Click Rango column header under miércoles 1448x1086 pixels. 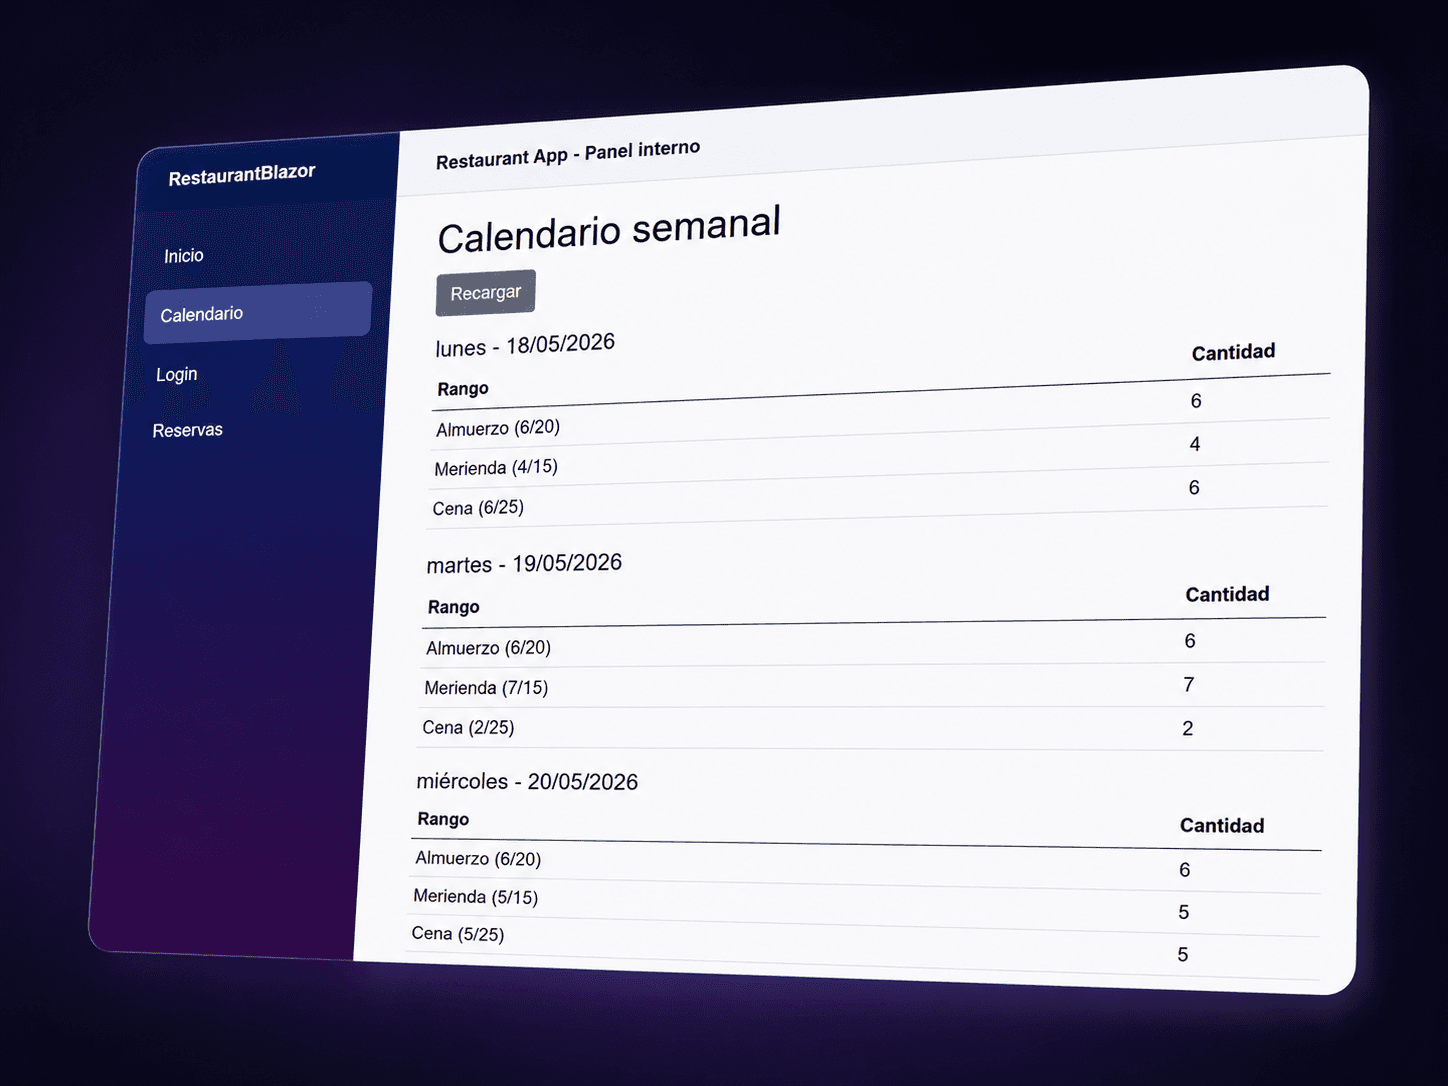tap(443, 819)
